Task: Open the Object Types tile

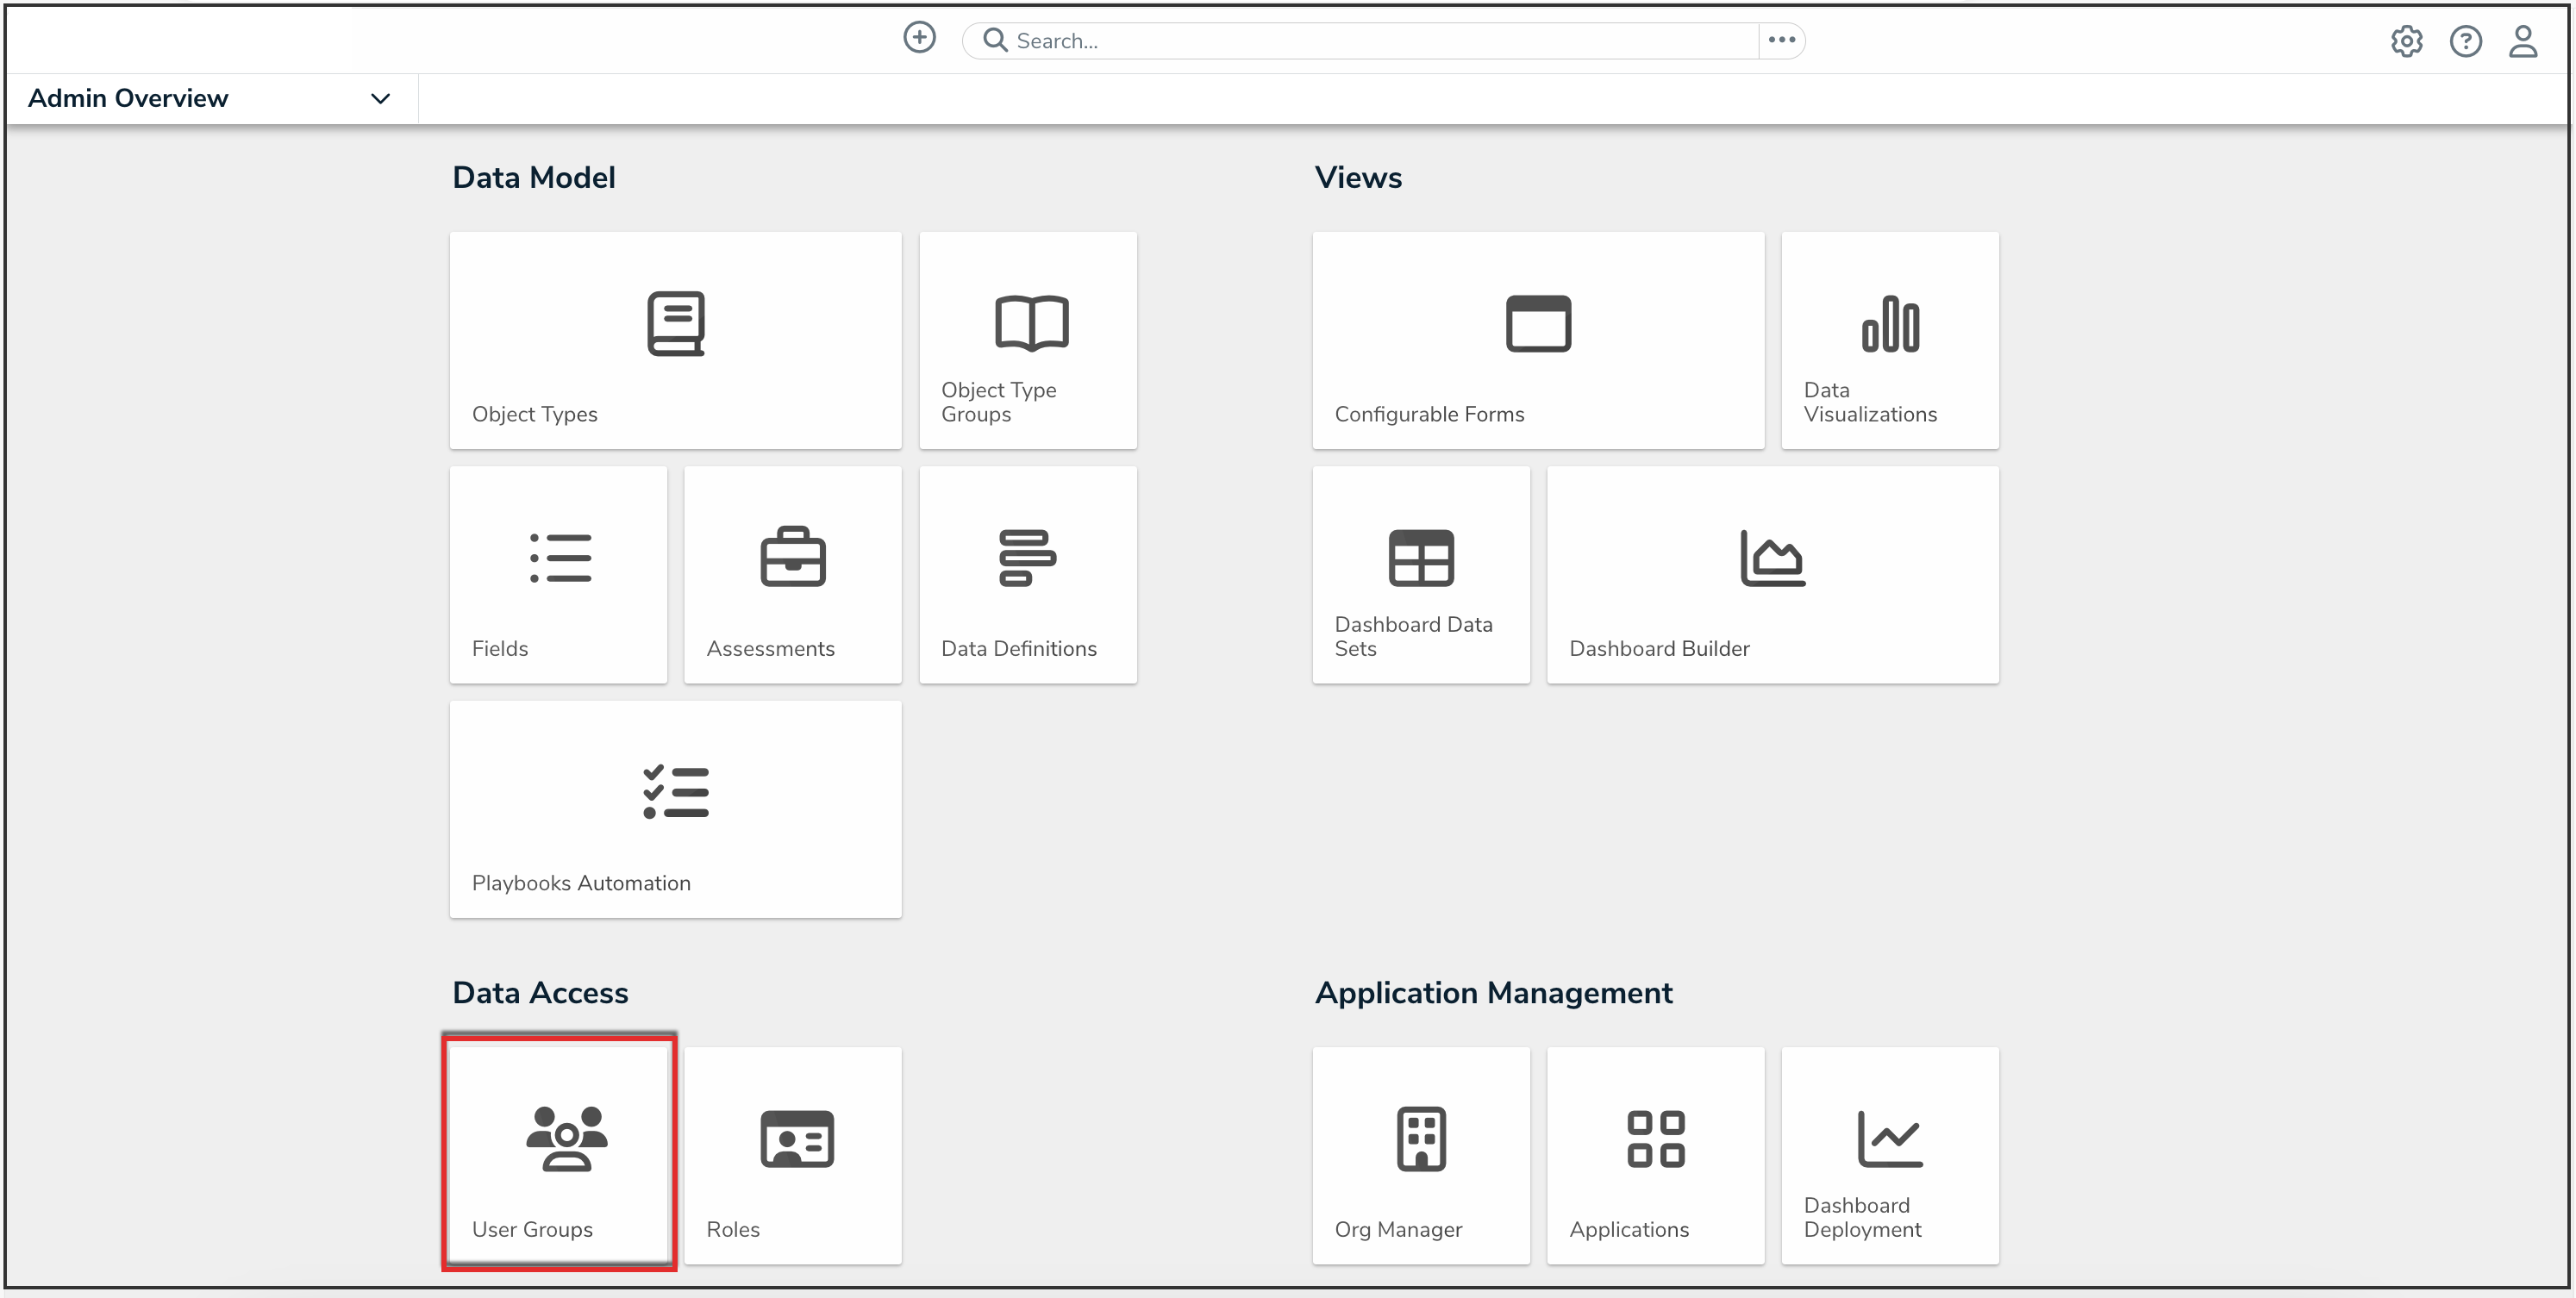Action: 675,340
